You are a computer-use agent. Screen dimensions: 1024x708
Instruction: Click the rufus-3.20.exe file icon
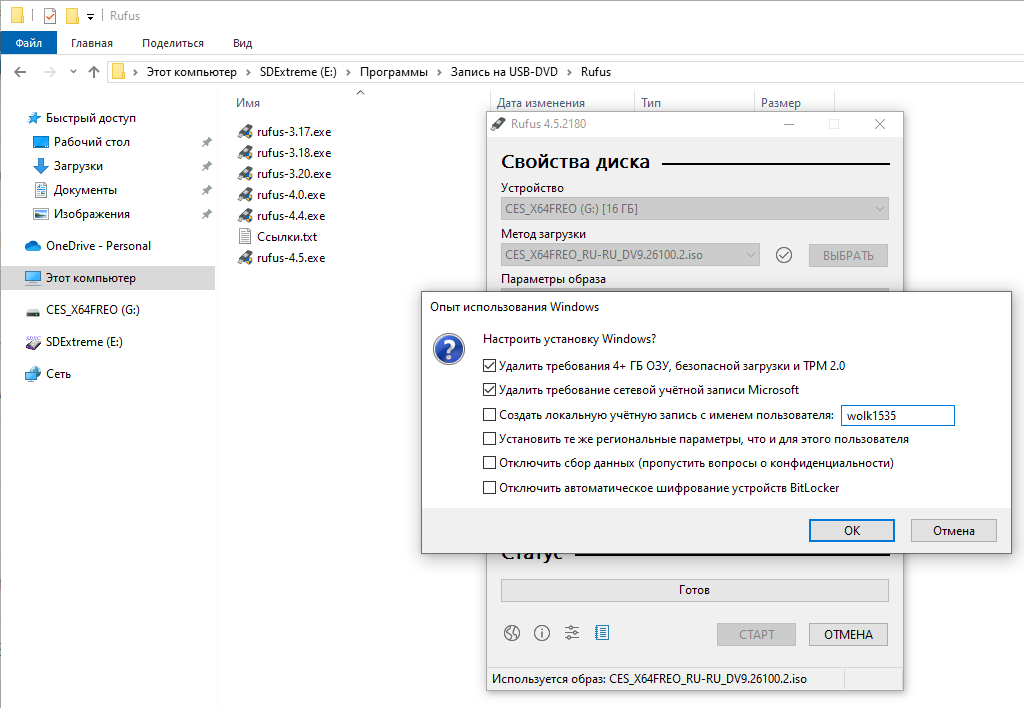[245, 174]
